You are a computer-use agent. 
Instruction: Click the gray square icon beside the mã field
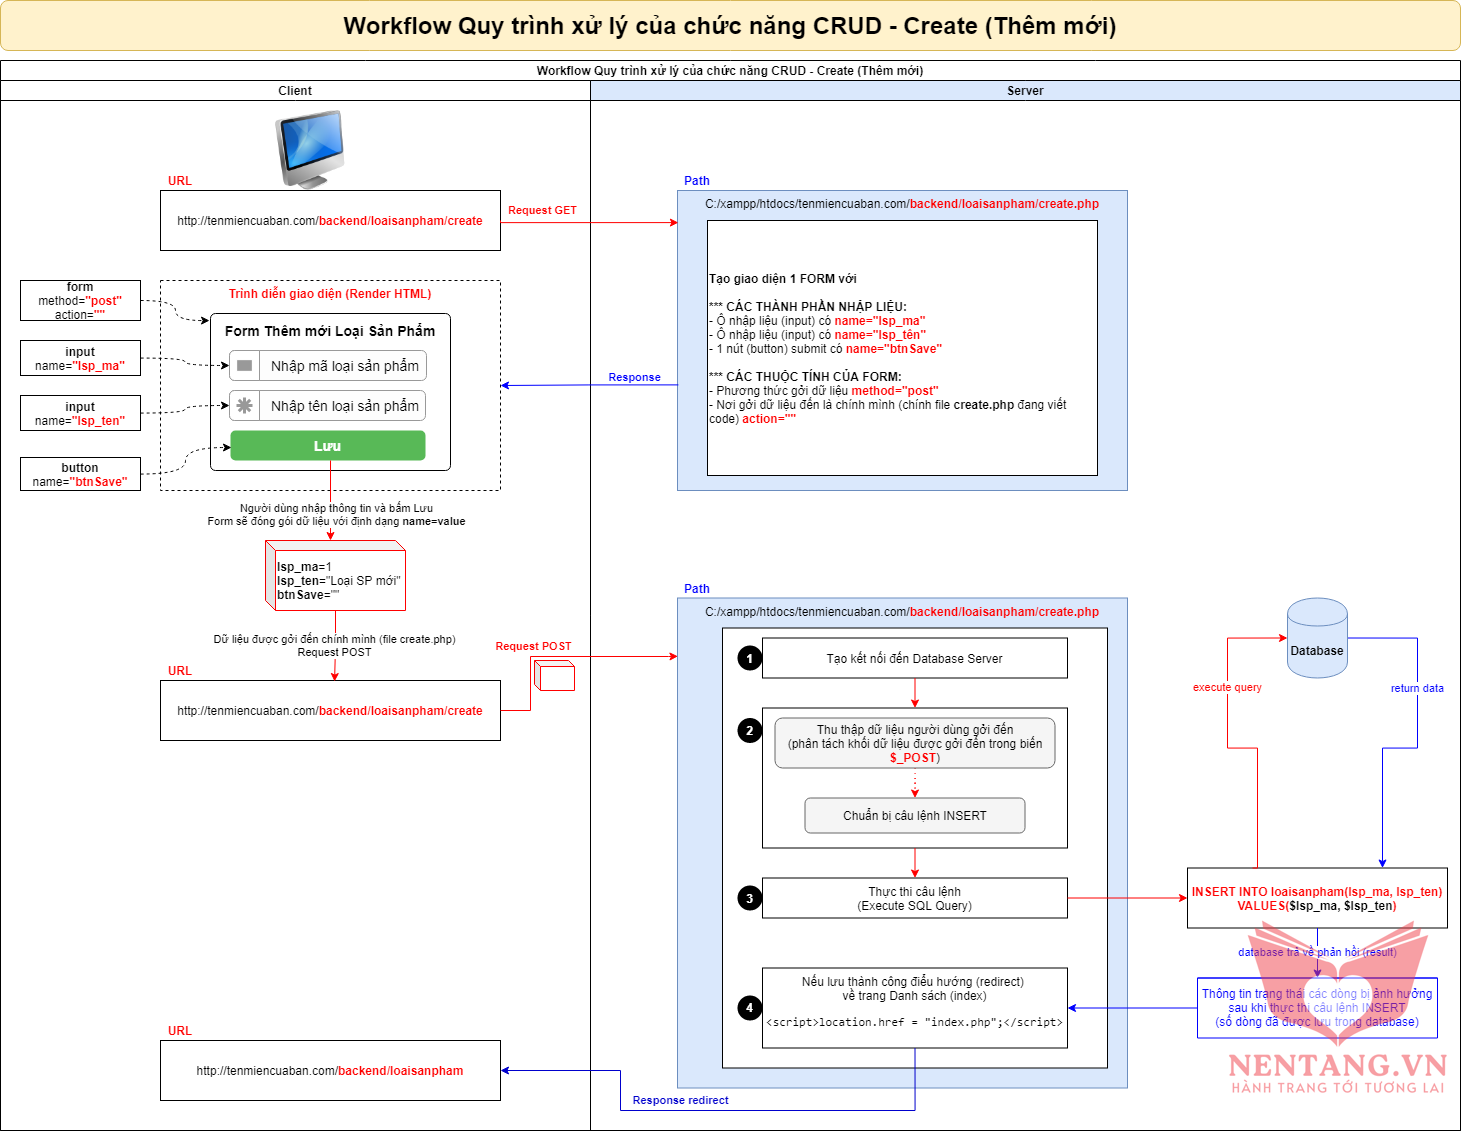click(x=244, y=366)
